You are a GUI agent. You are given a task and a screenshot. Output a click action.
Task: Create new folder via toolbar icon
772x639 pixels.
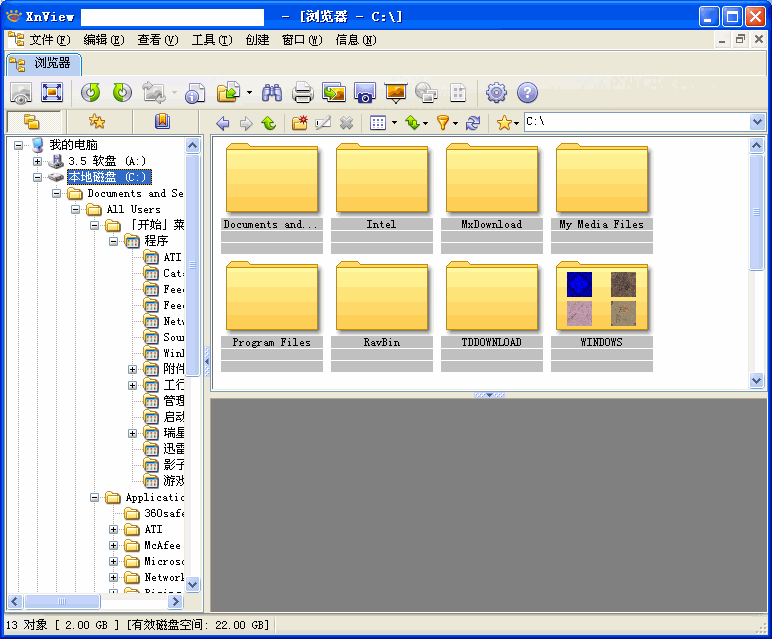[x=299, y=123]
